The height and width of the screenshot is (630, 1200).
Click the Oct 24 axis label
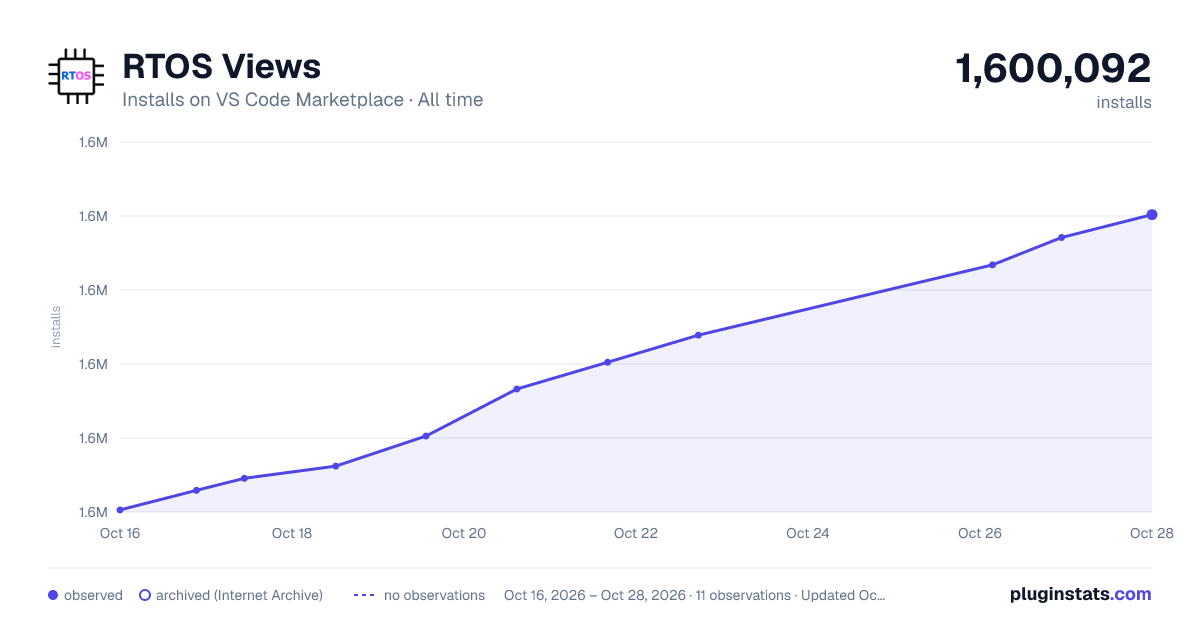pos(808,533)
